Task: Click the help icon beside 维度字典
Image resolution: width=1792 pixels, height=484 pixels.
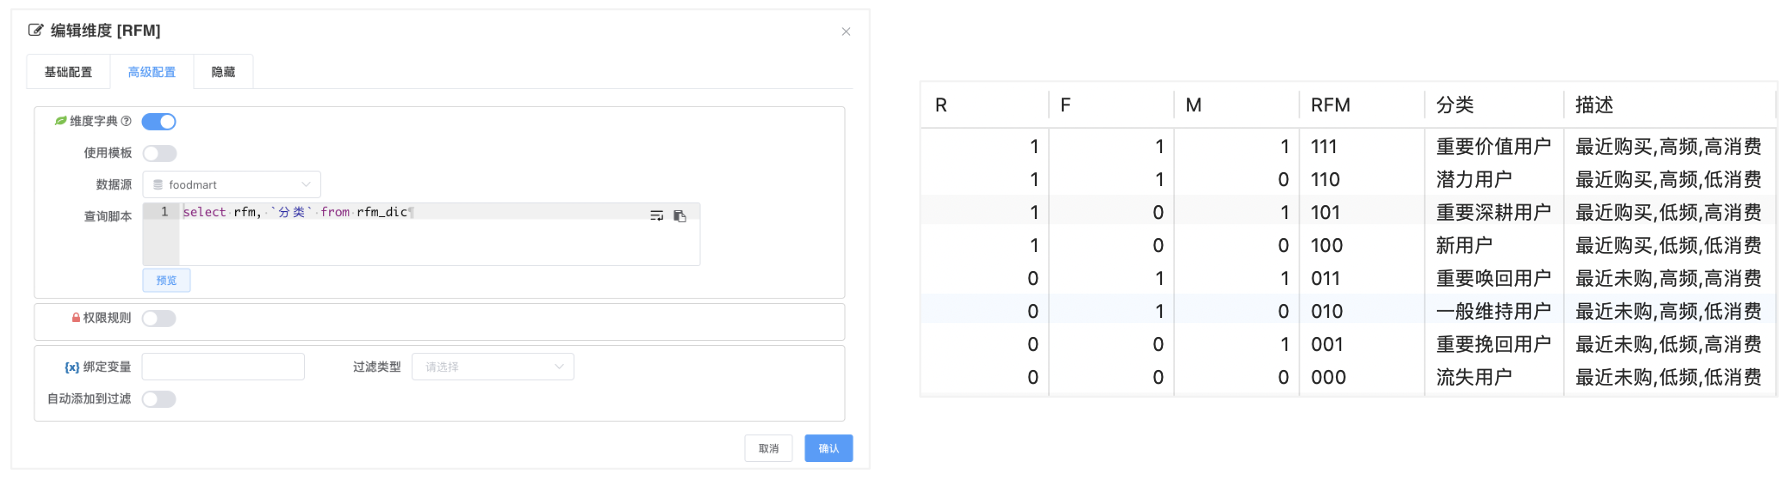Action: [126, 121]
